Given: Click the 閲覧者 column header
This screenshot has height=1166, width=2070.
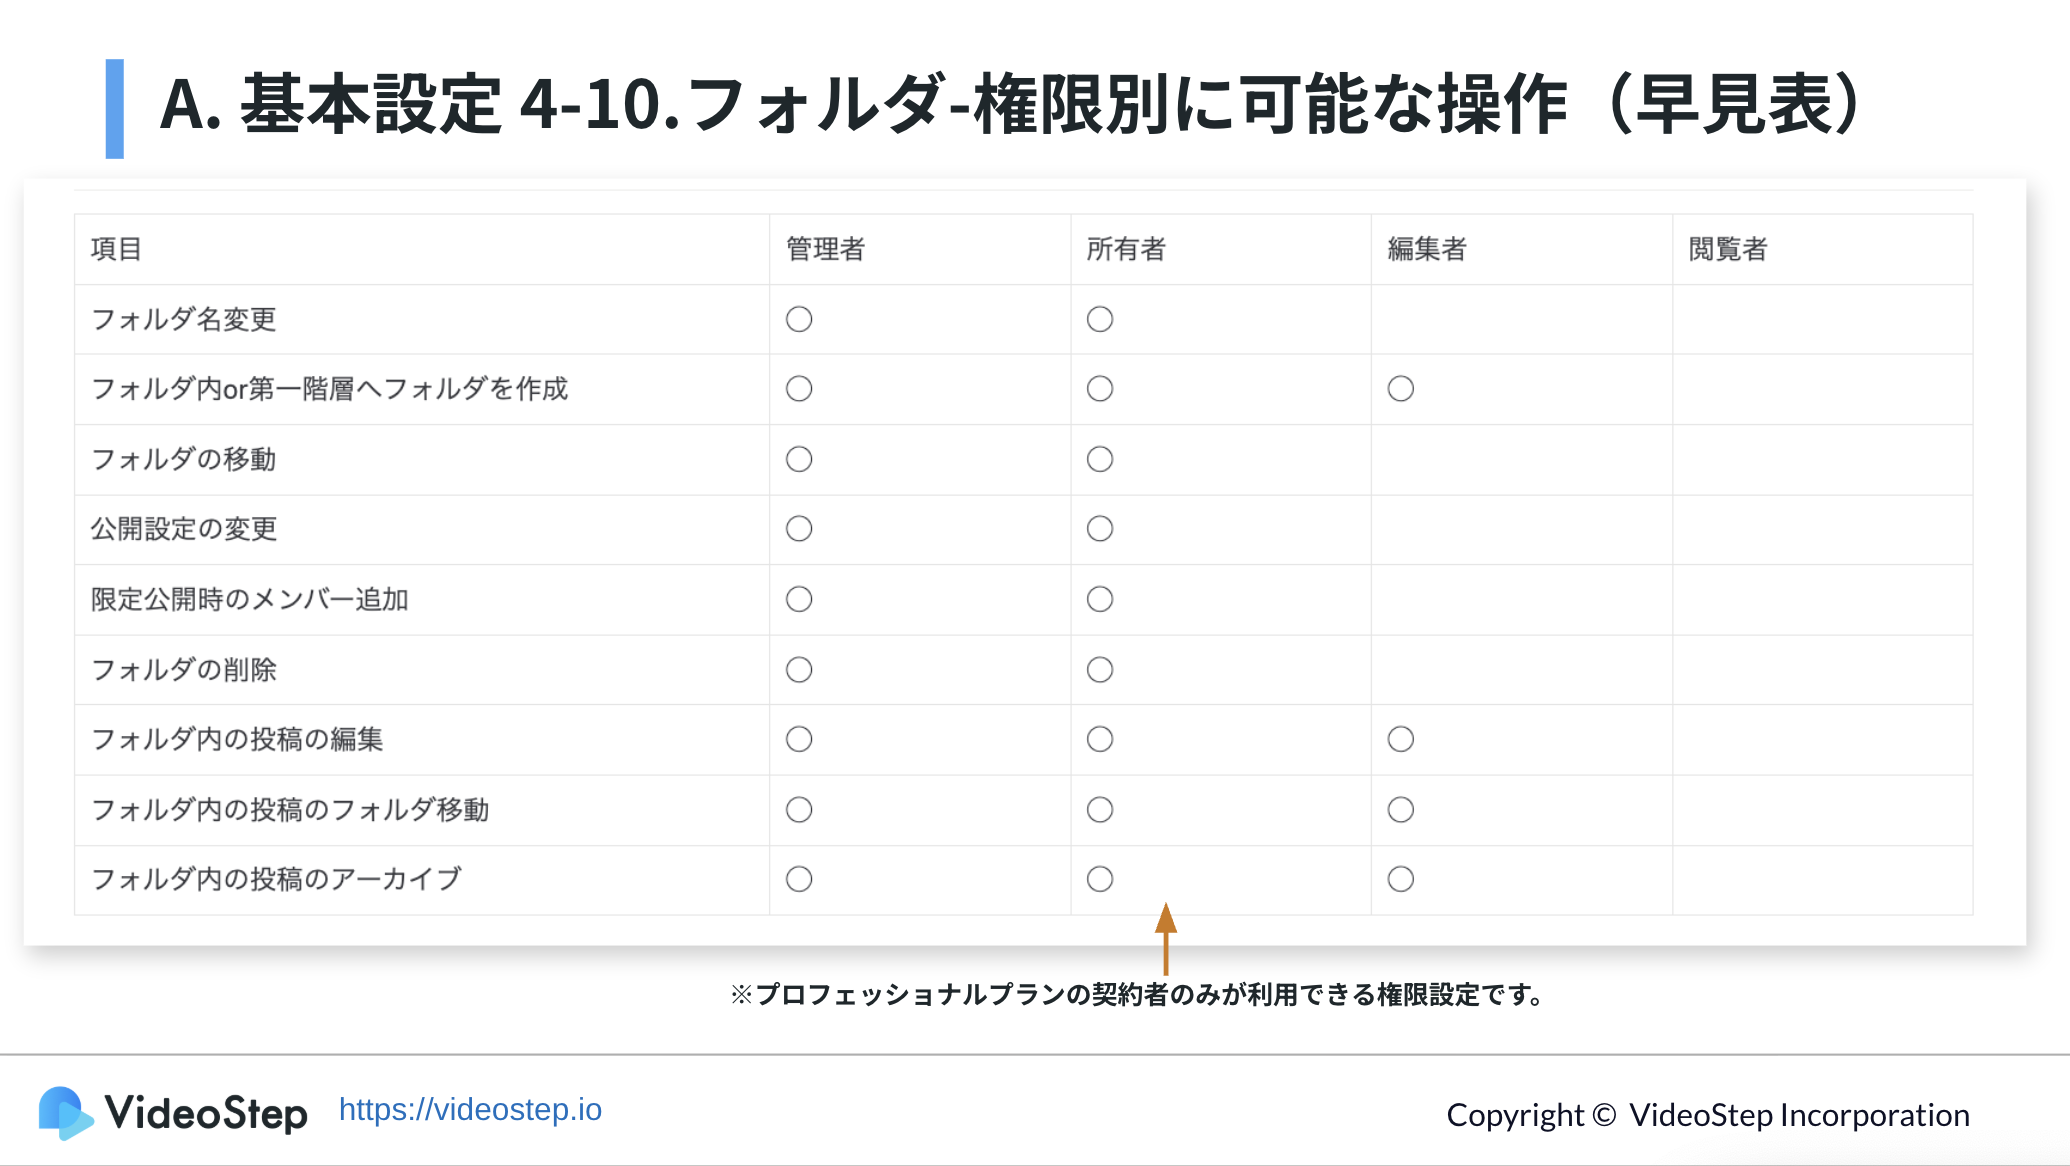Looking at the screenshot, I should 1728,249.
